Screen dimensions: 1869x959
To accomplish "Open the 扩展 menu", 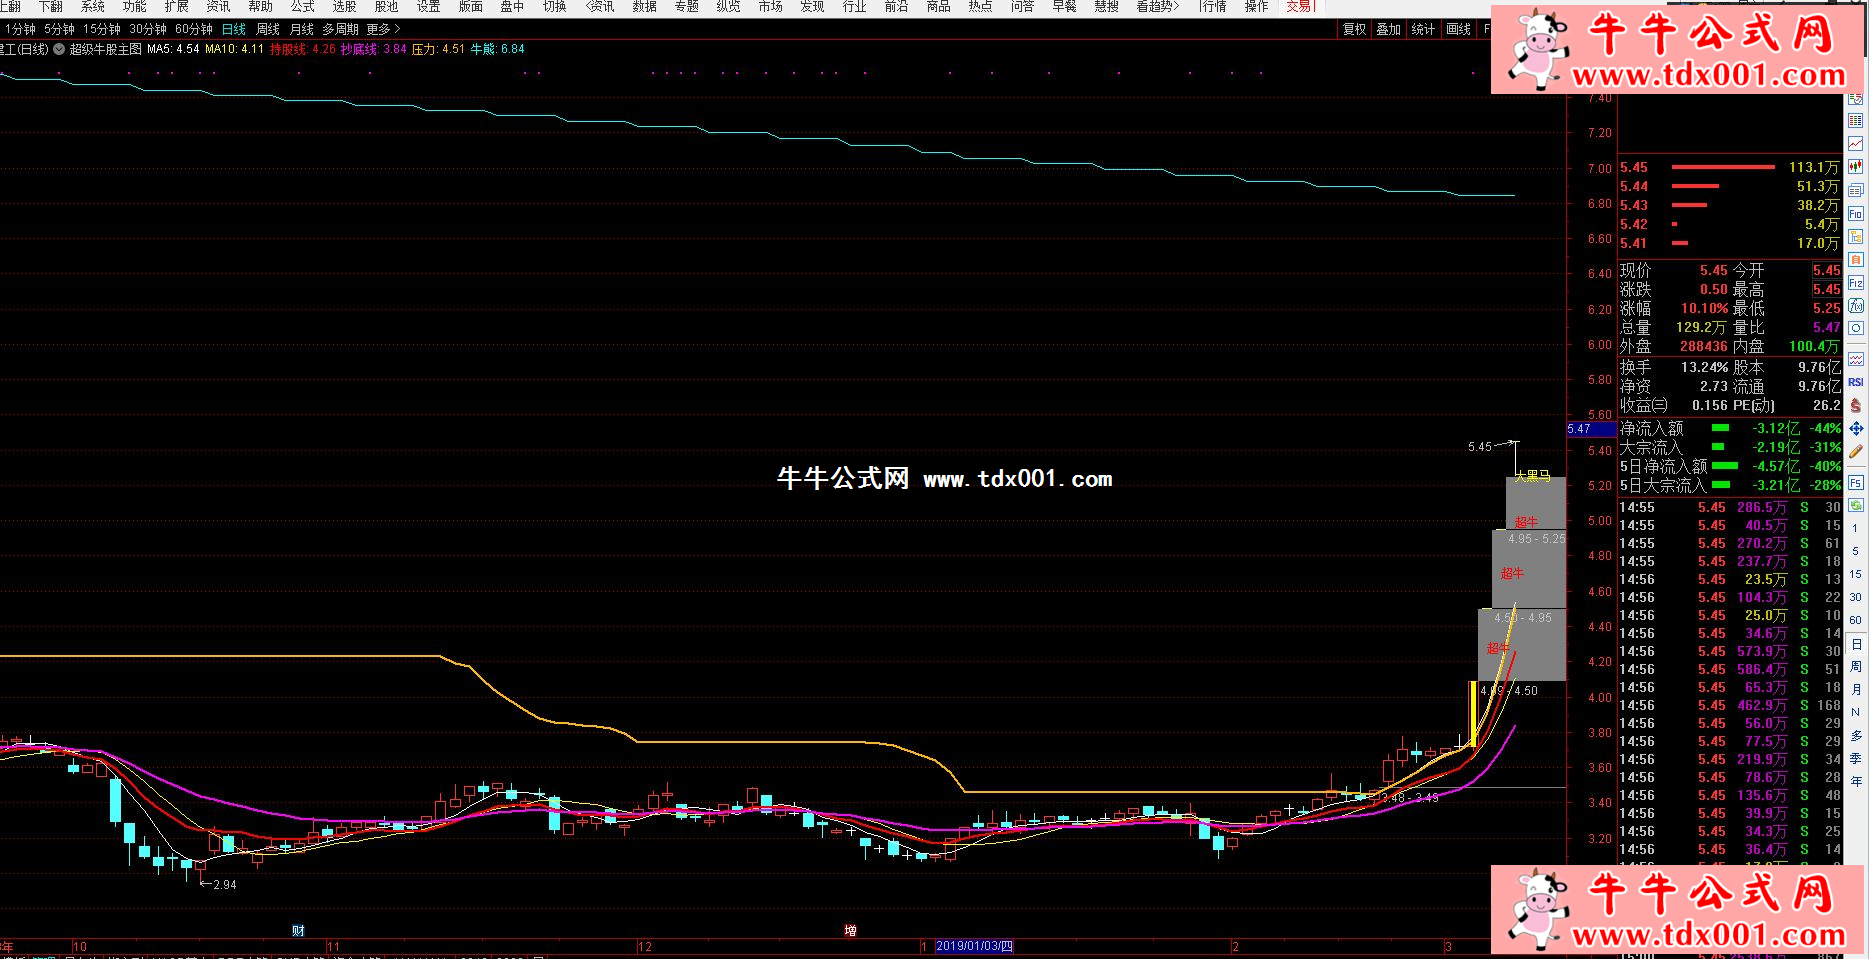I will (176, 6).
